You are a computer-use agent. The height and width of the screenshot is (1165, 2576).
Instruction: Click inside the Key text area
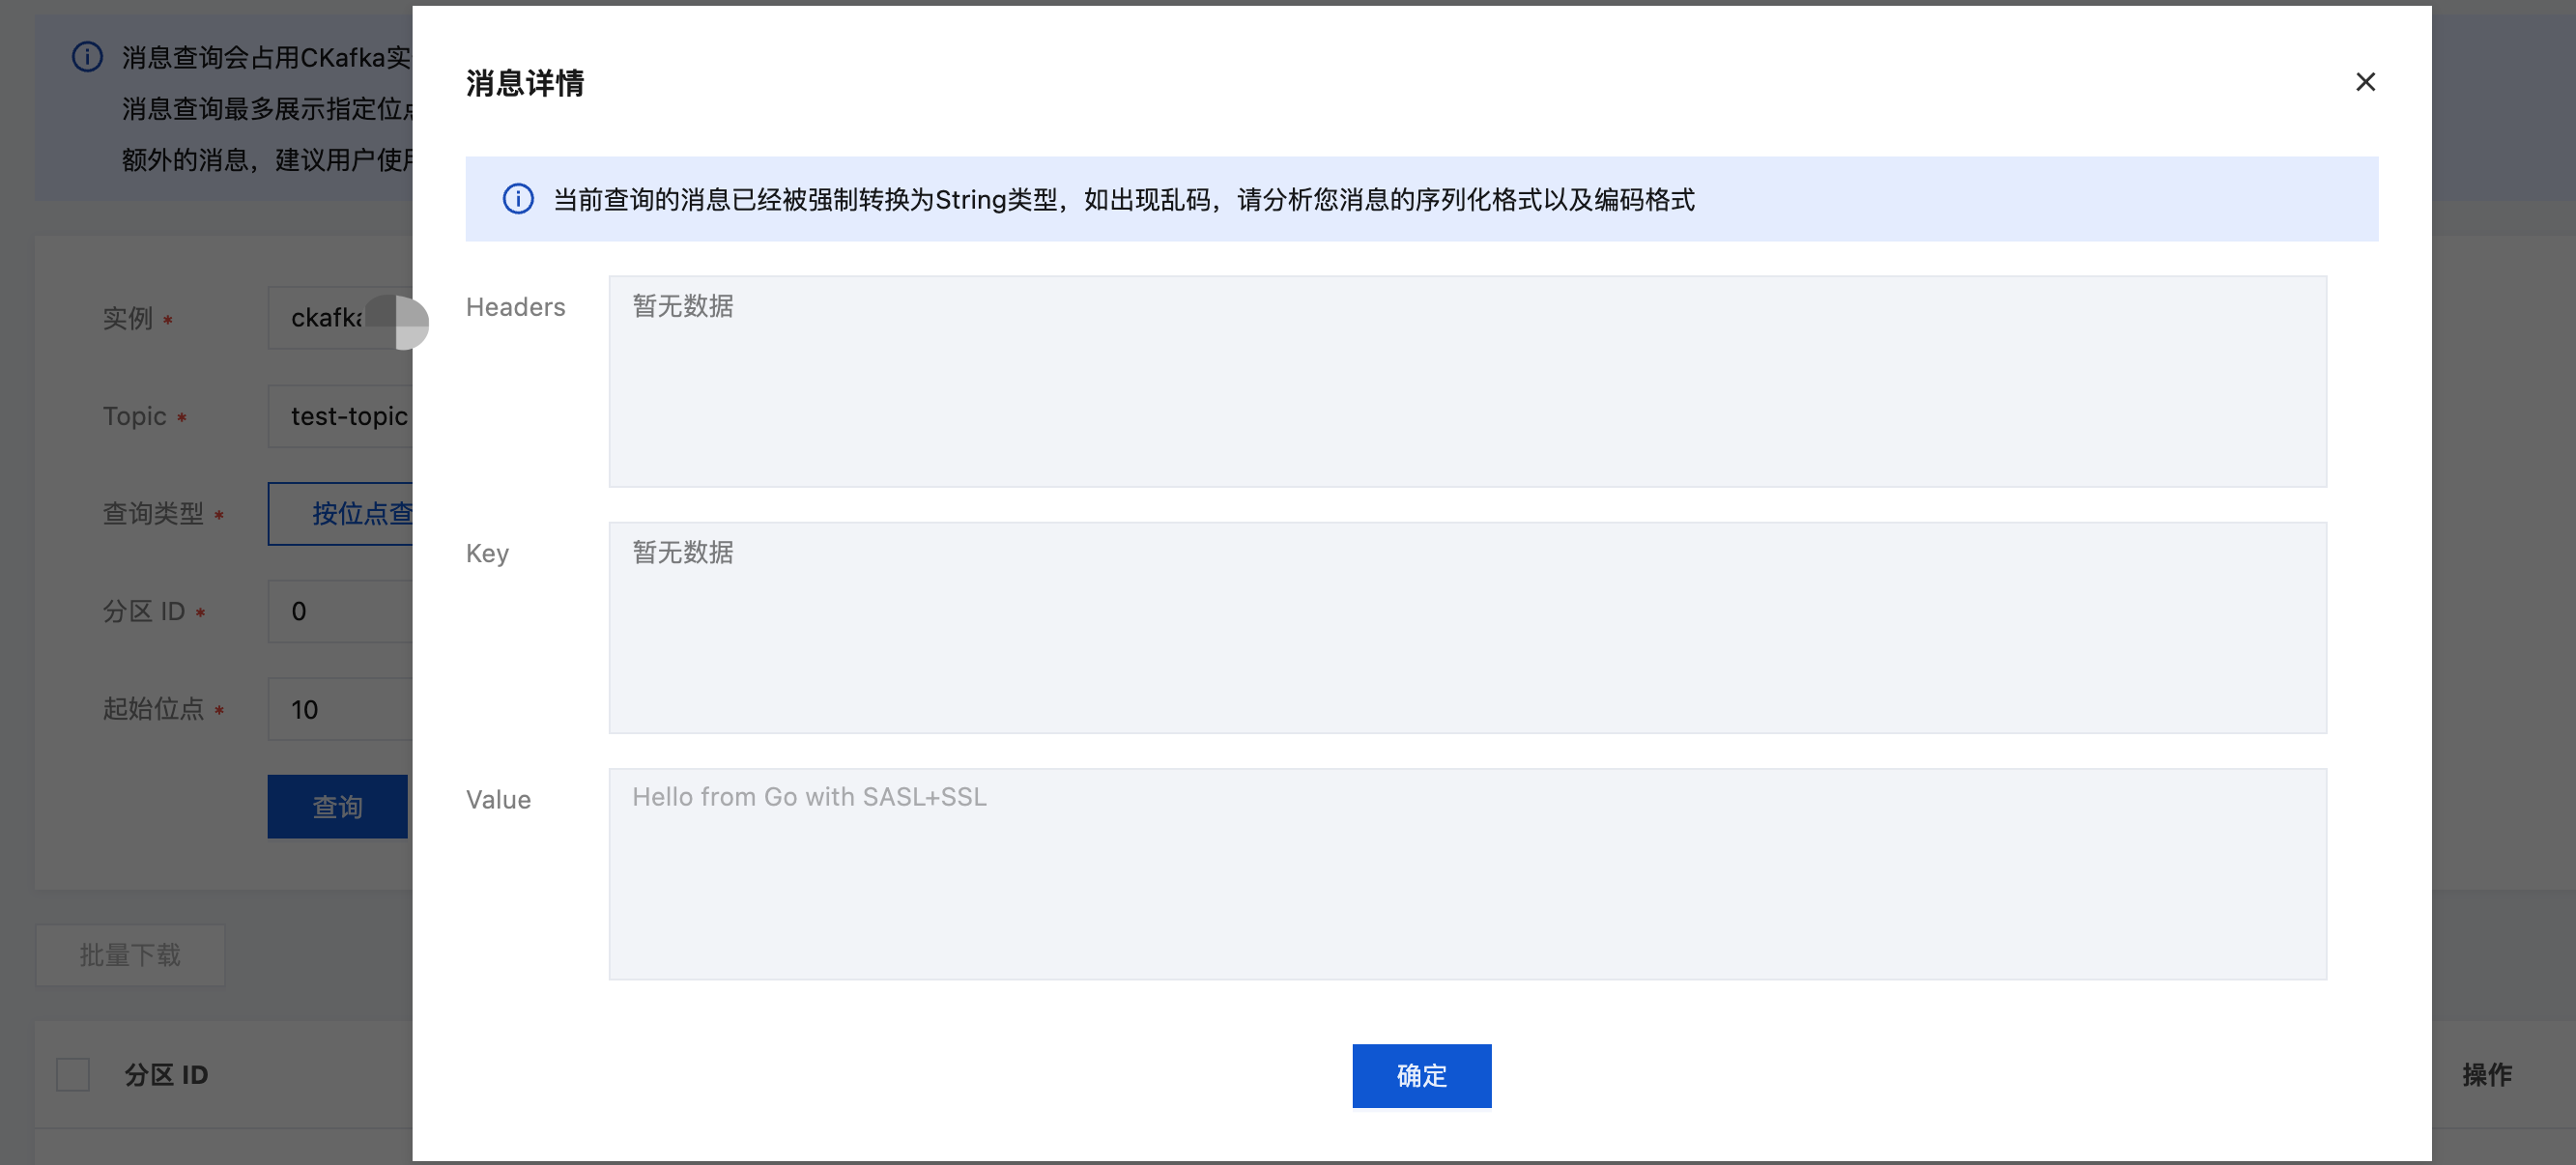click(1466, 627)
